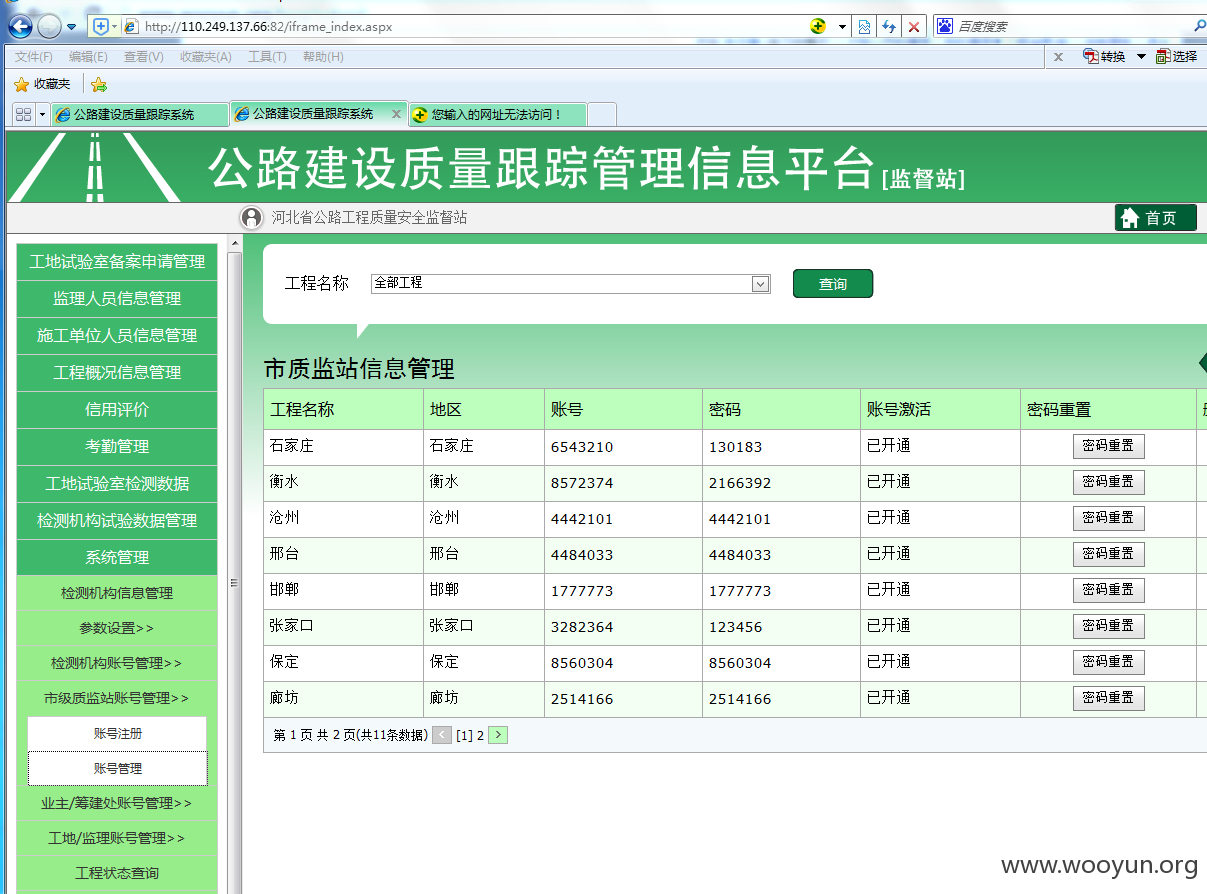Collapse 市级质监站账号管理>> submenu
This screenshot has width=1207, height=894.
(x=117, y=698)
